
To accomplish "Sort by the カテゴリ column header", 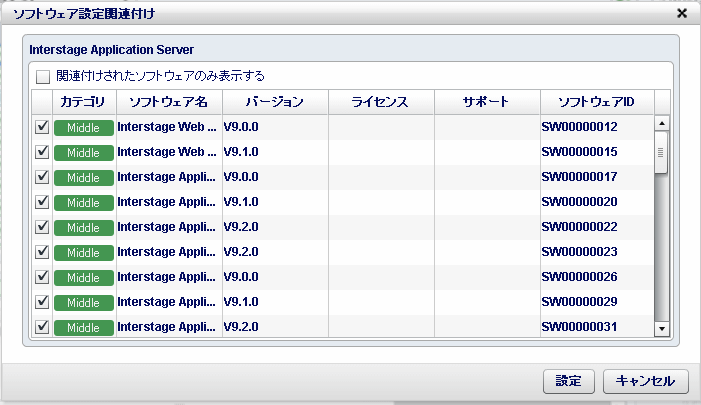I will [x=84, y=102].
